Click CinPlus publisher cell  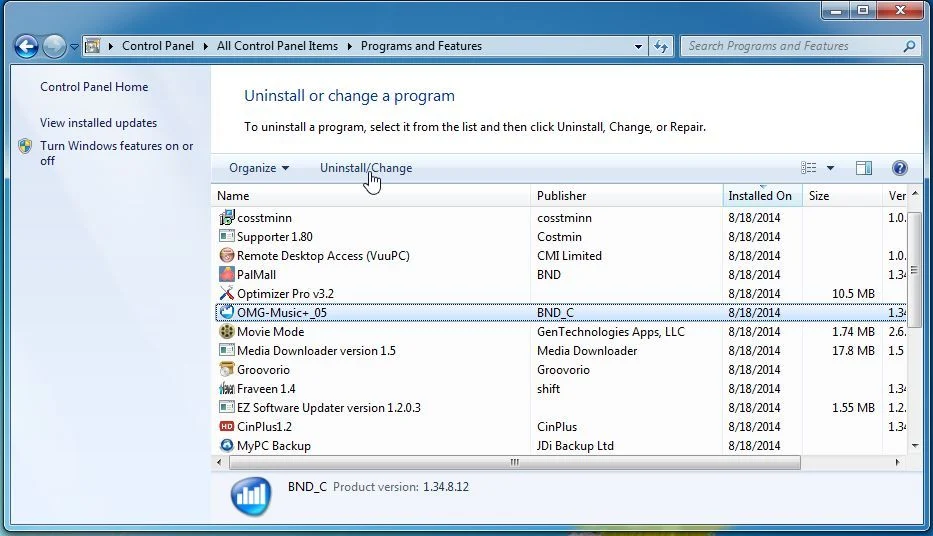(x=557, y=427)
